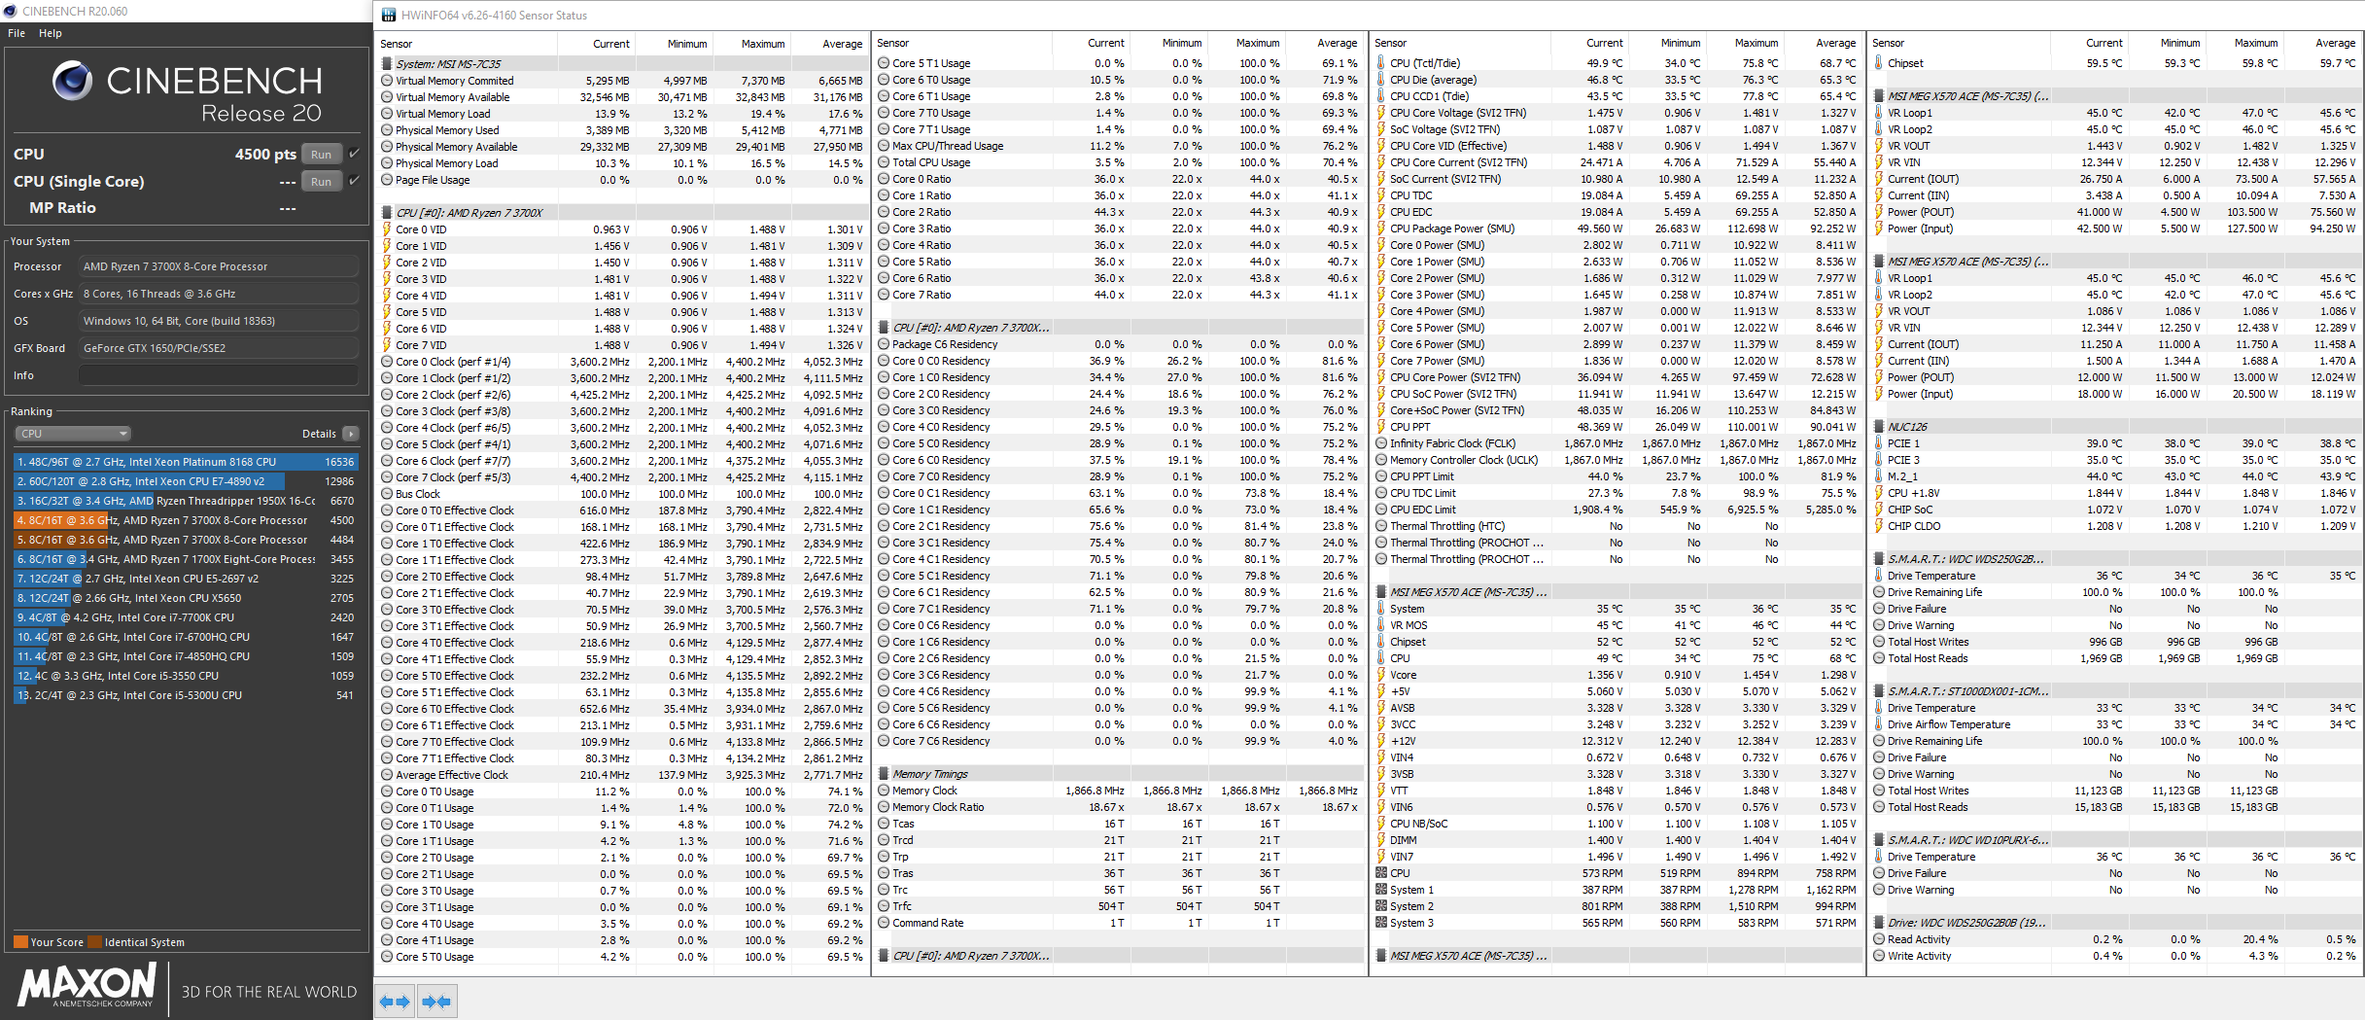This screenshot has height=1020, width=2365.
Task: Click the AMD Ryzen 7 3700X Processor field
Action: coord(218,266)
